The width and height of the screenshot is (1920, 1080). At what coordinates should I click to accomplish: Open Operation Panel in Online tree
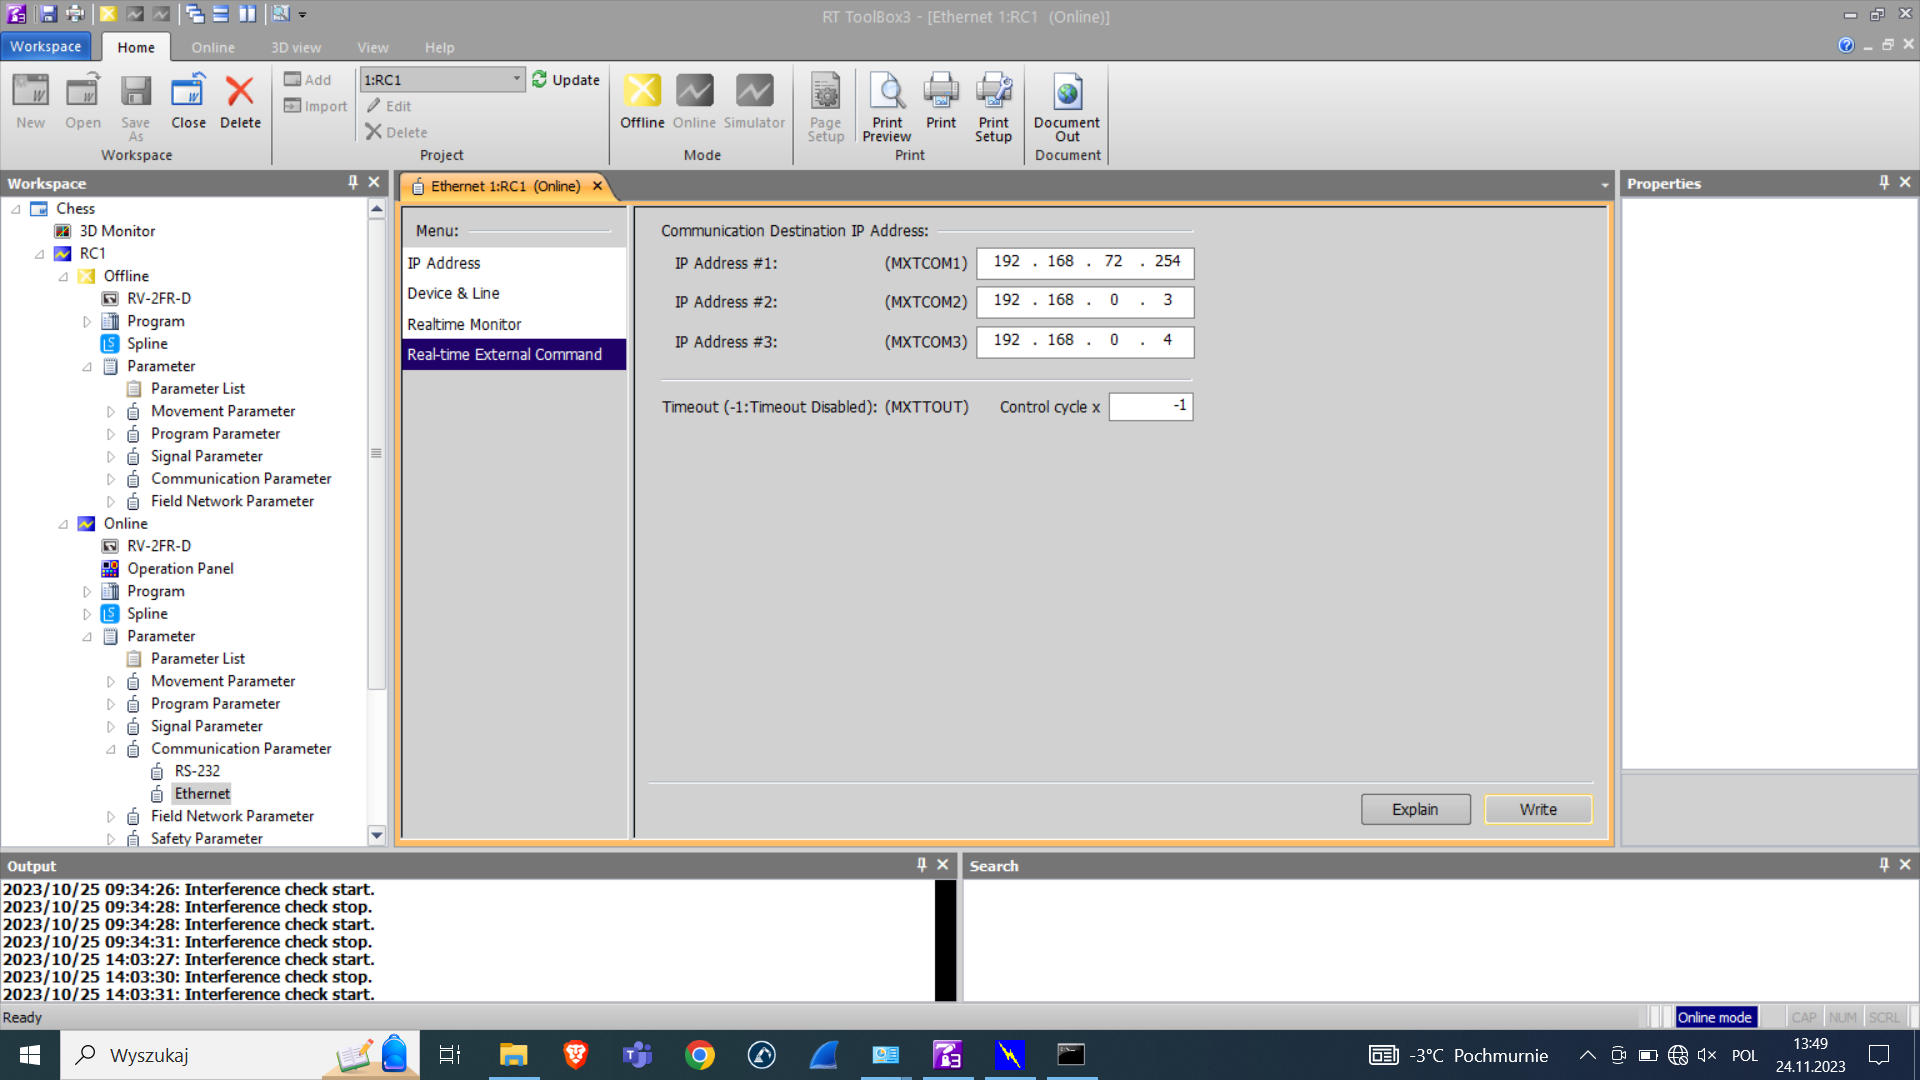[x=180, y=568]
